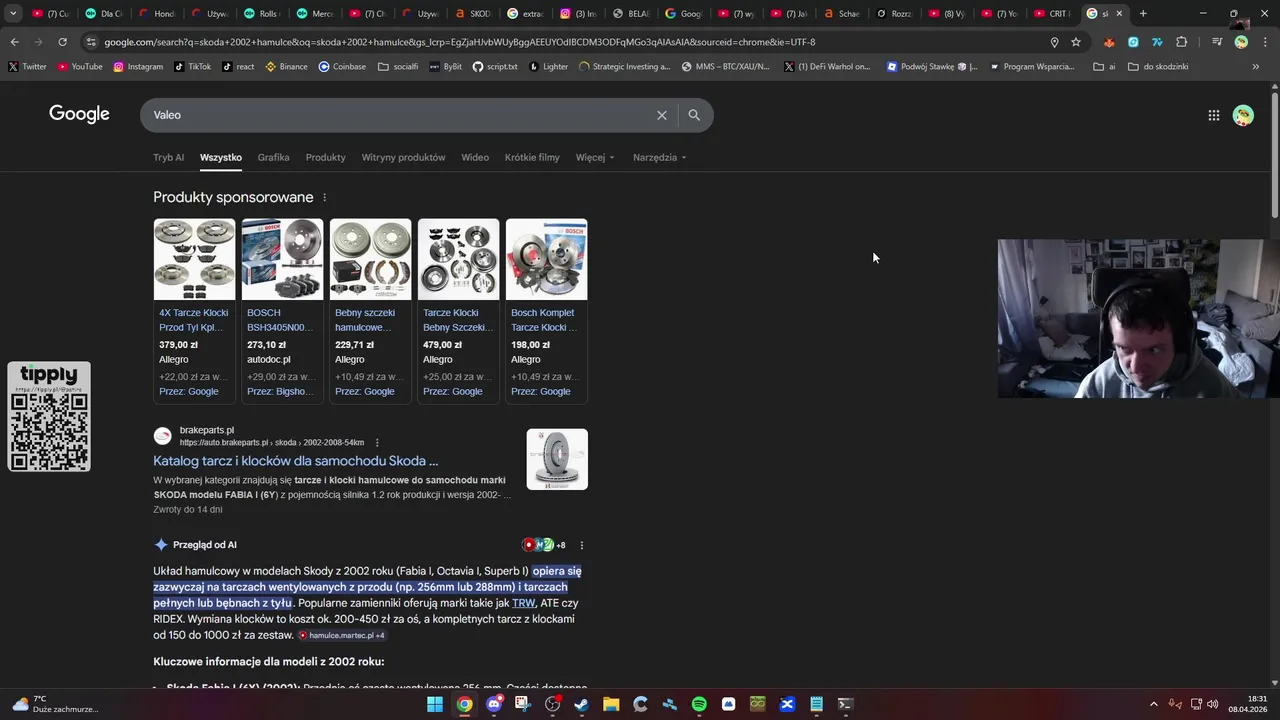Run the search with the magnifier icon
Viewport: 1280px width, 720px height.
point(694,115)
